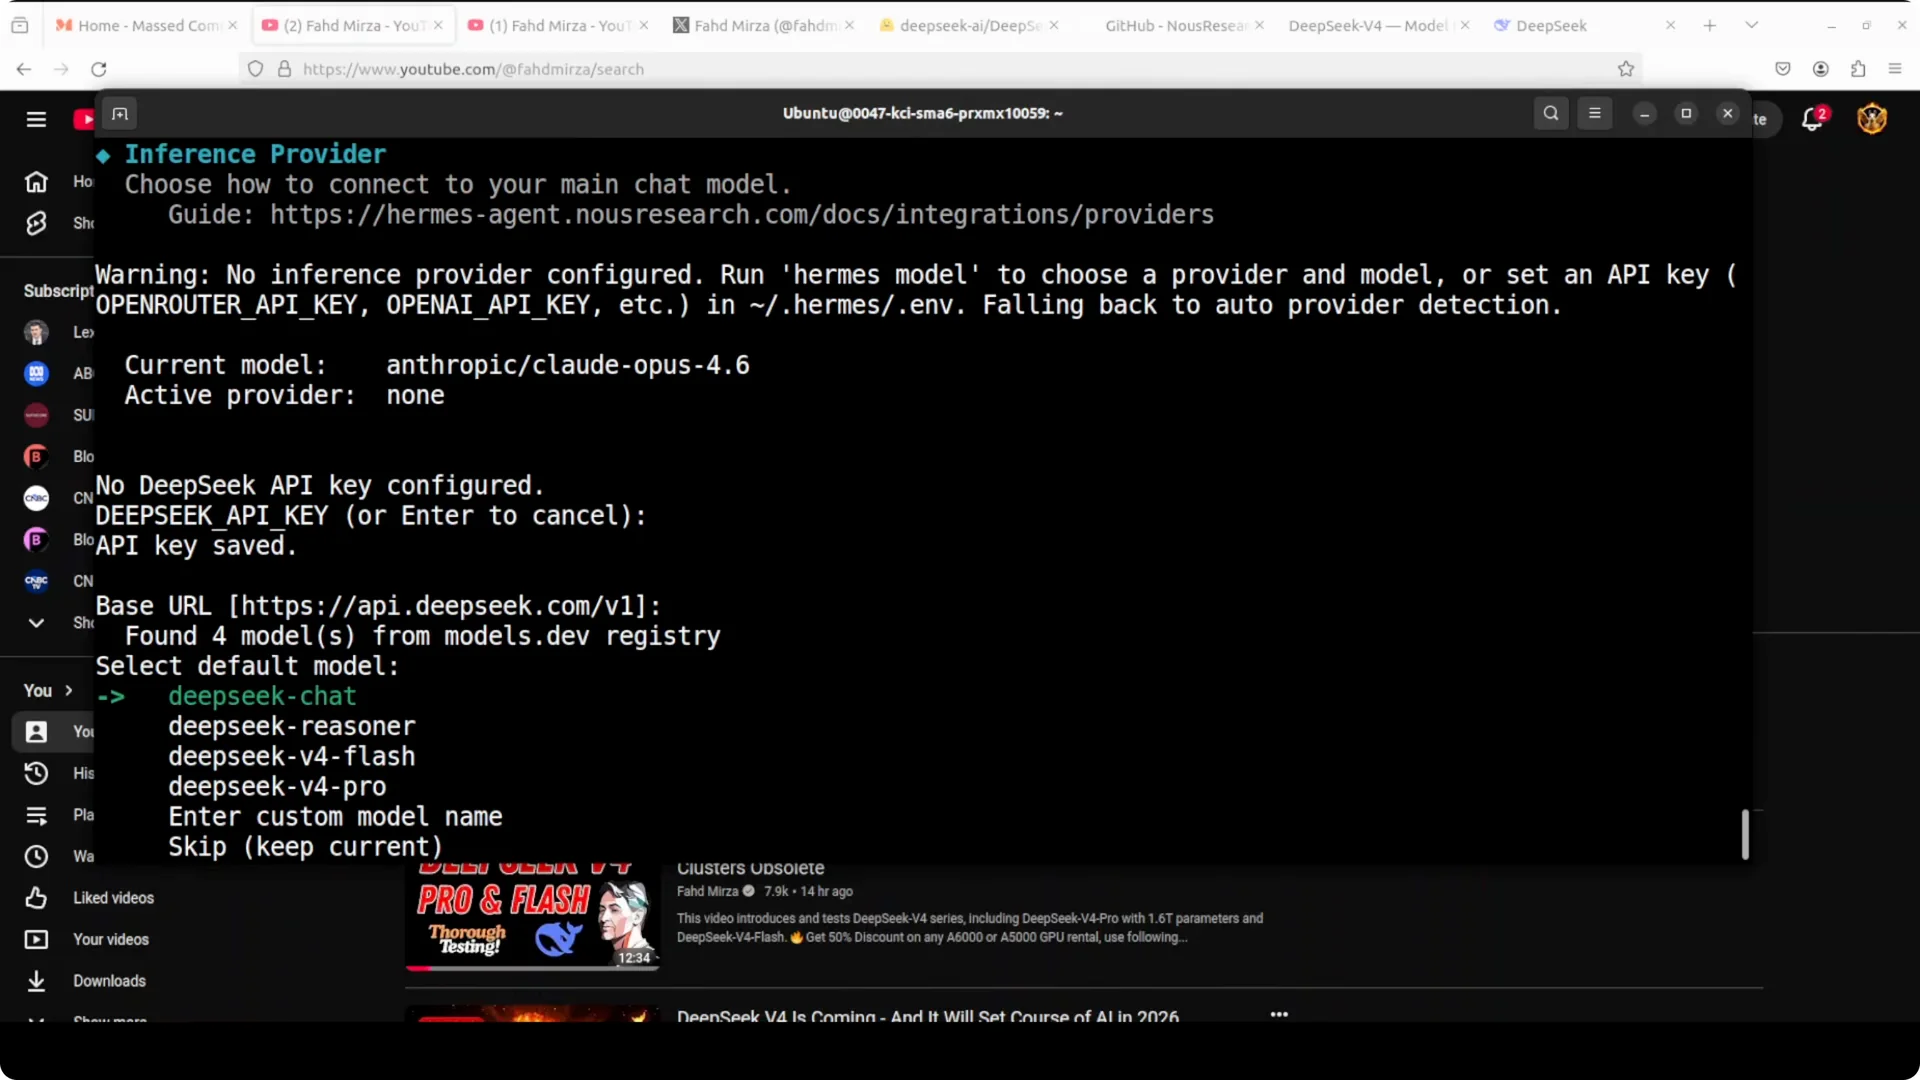The height and width of the screenshot is (1080, 1920).
Task: Click the terminal new tab icon
Action: [120, 114]
